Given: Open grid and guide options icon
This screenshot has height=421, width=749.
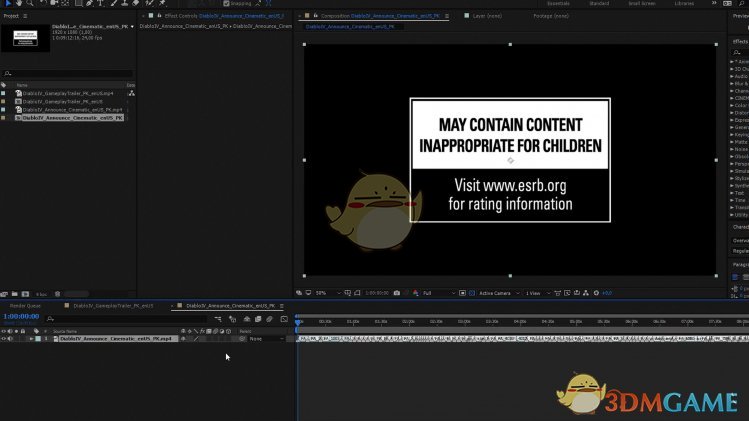Looking at the screenshot, I should click(348, 293).
